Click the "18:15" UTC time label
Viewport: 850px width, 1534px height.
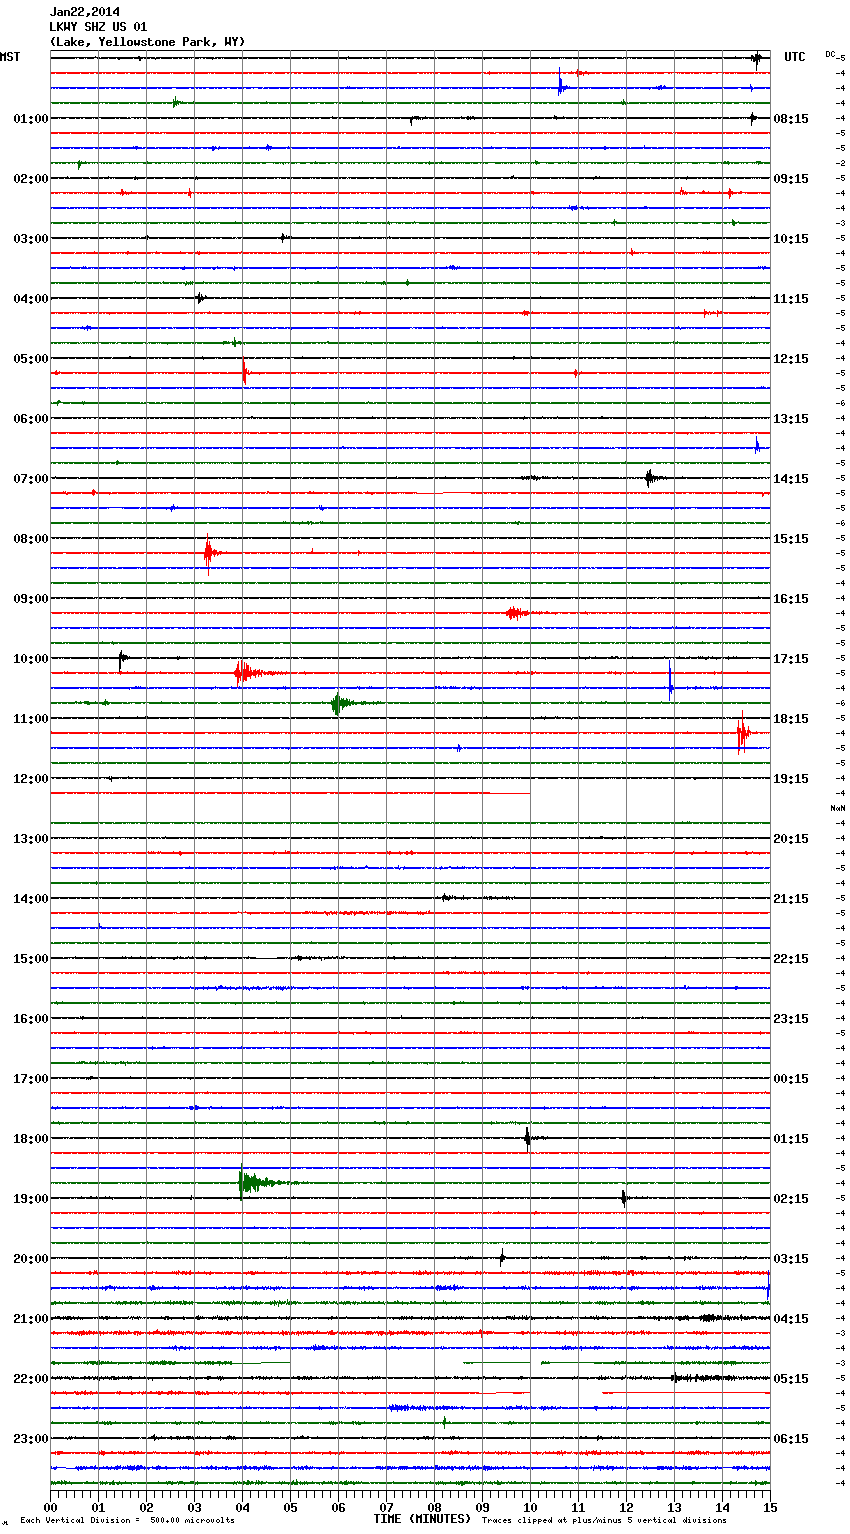(791, 719)
